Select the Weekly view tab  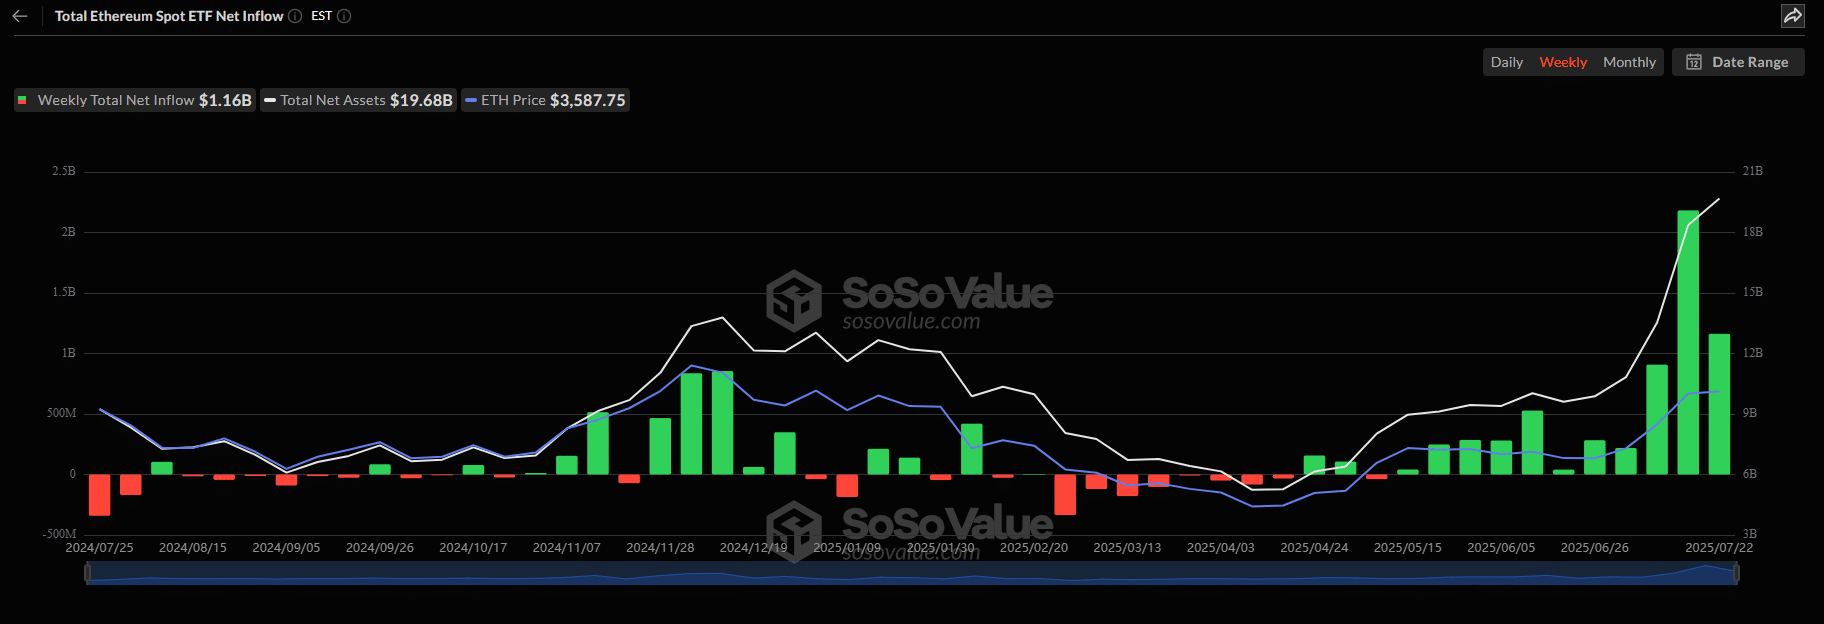1563,62
